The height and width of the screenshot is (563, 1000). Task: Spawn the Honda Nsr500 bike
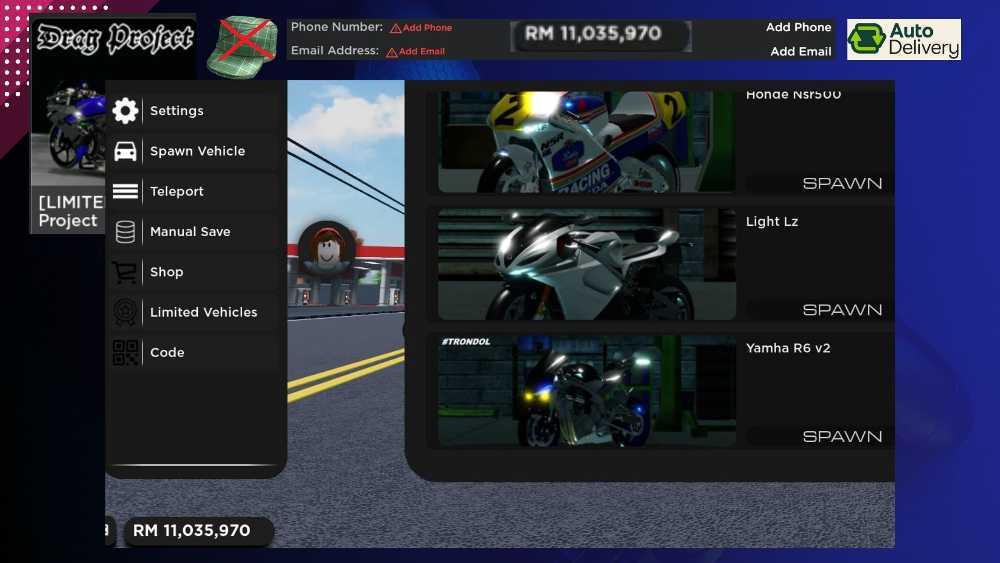click(842, 184)
